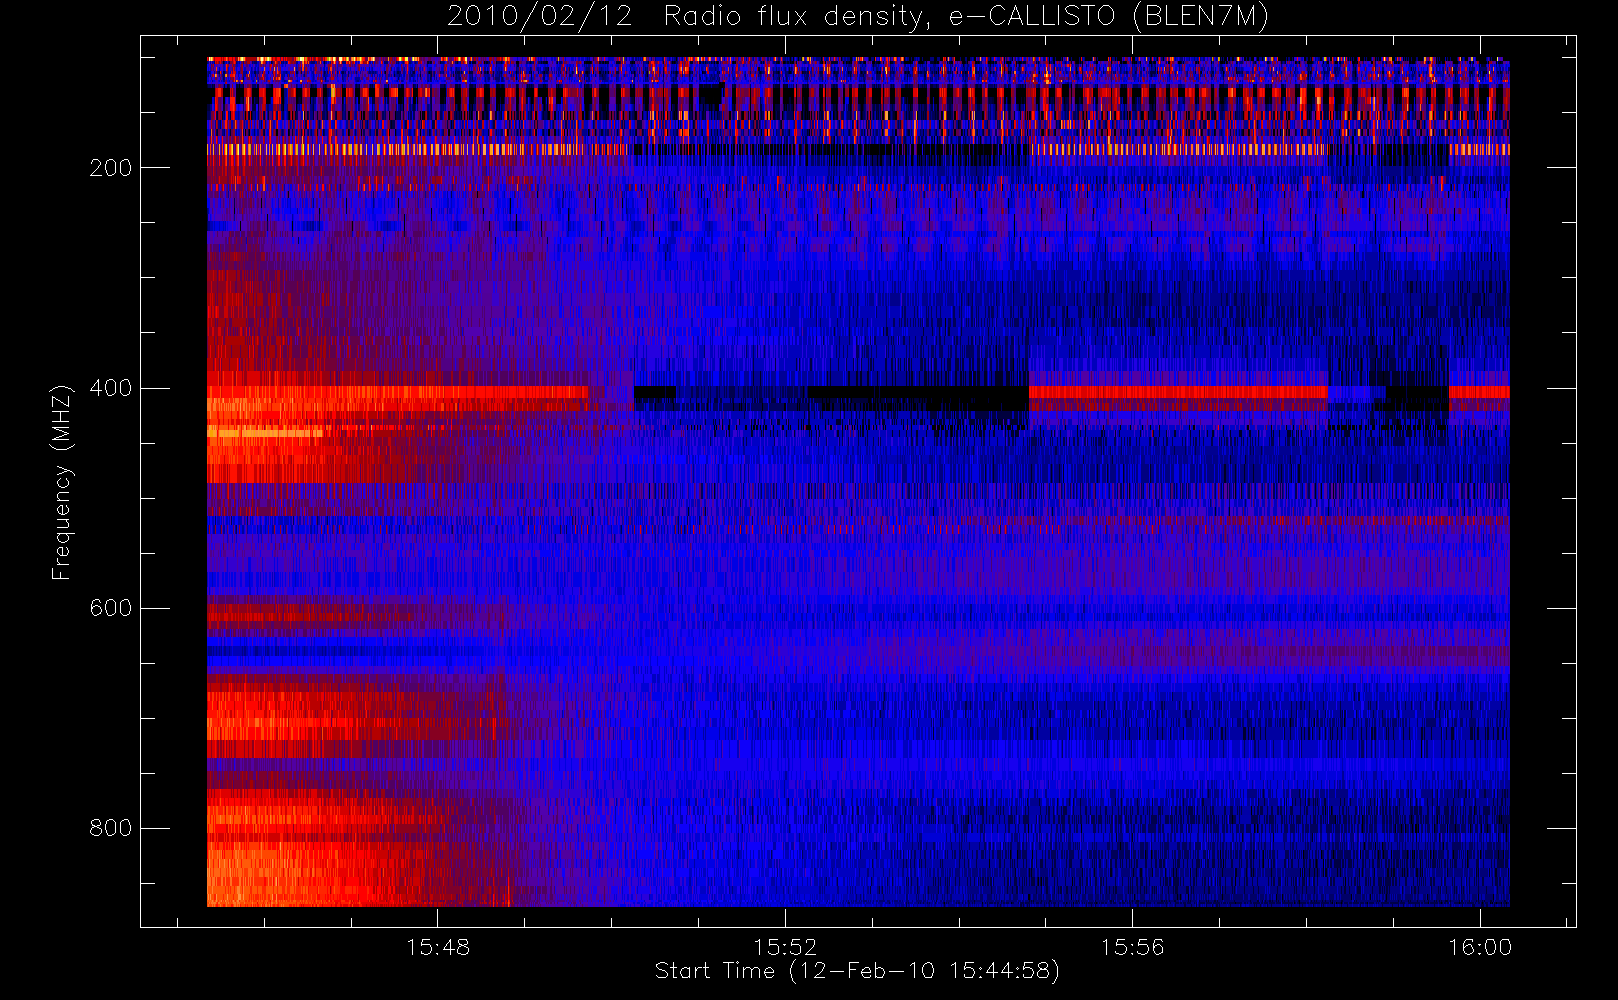Click the 'Start Time (12-Feb-10 15:44:58)' axis label
This screenshot has height=1000, width=1618.
tap(857, 971)
